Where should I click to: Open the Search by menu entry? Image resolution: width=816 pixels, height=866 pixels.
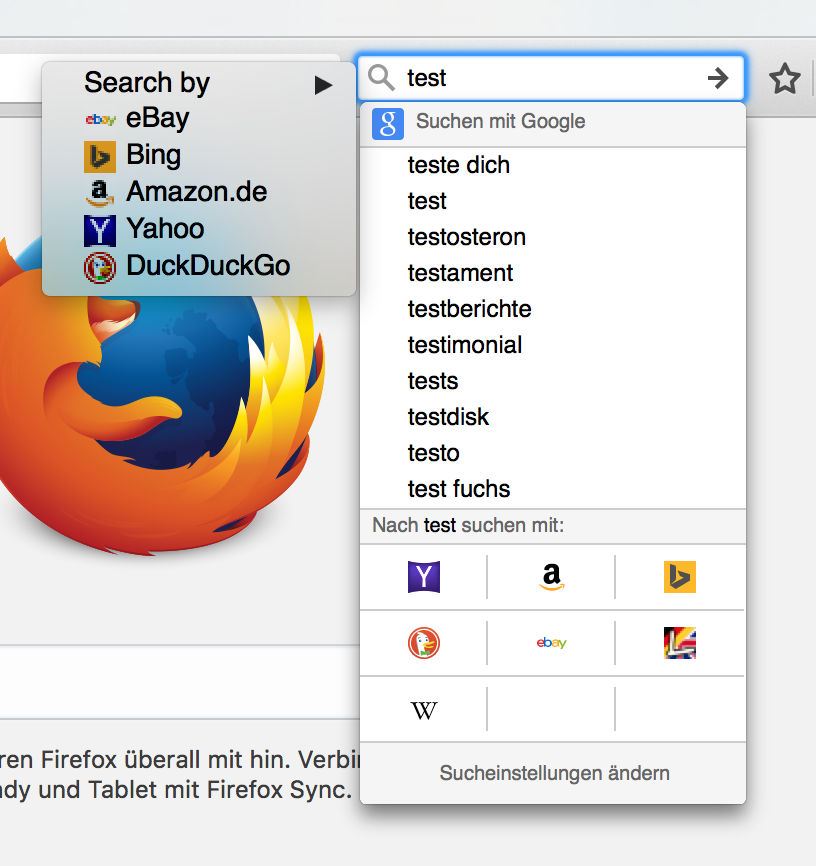pos(199,83)
